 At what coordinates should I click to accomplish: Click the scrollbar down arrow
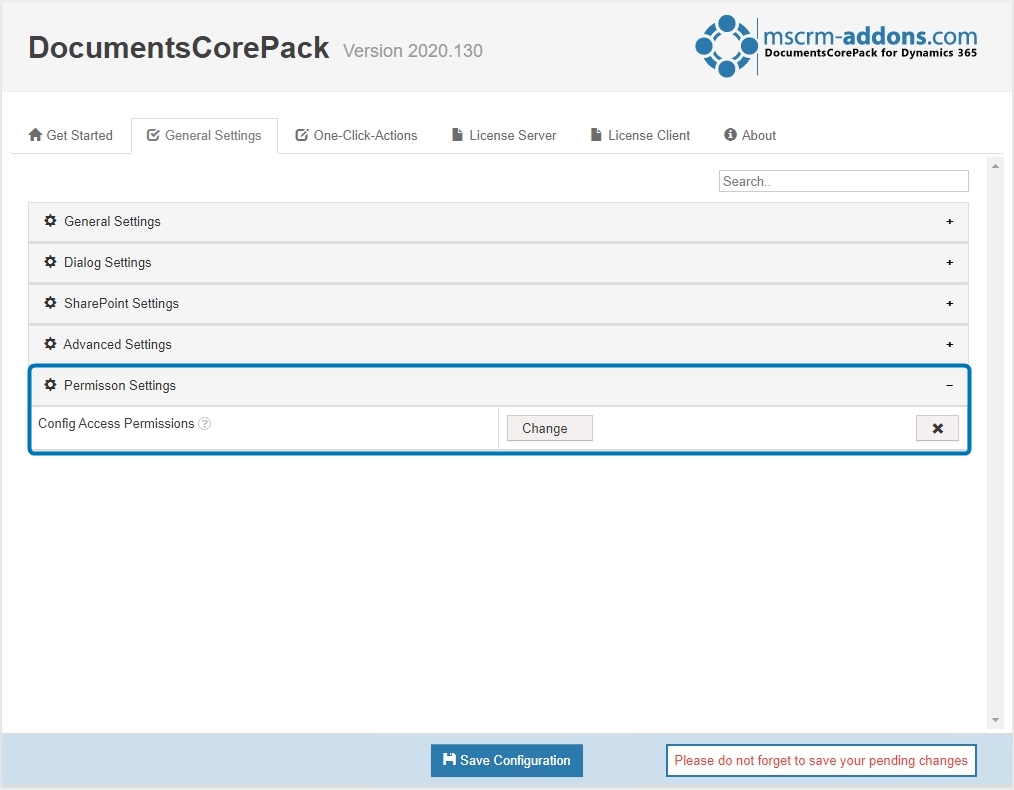tap(995, 720)
